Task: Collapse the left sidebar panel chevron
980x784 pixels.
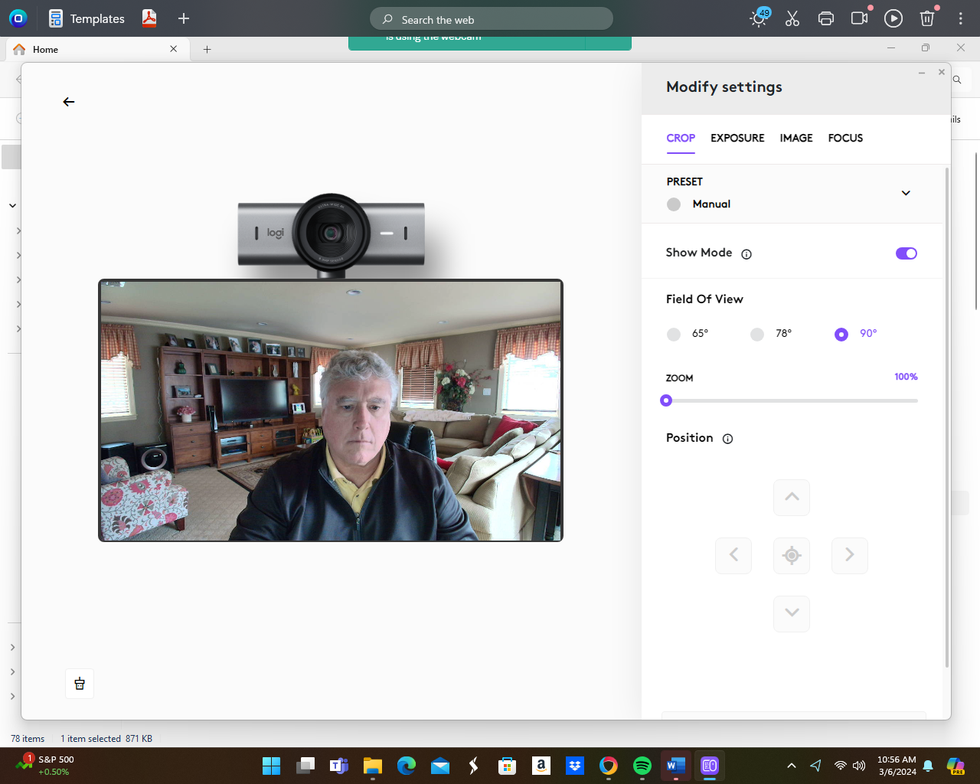Action: coord(13,205)
